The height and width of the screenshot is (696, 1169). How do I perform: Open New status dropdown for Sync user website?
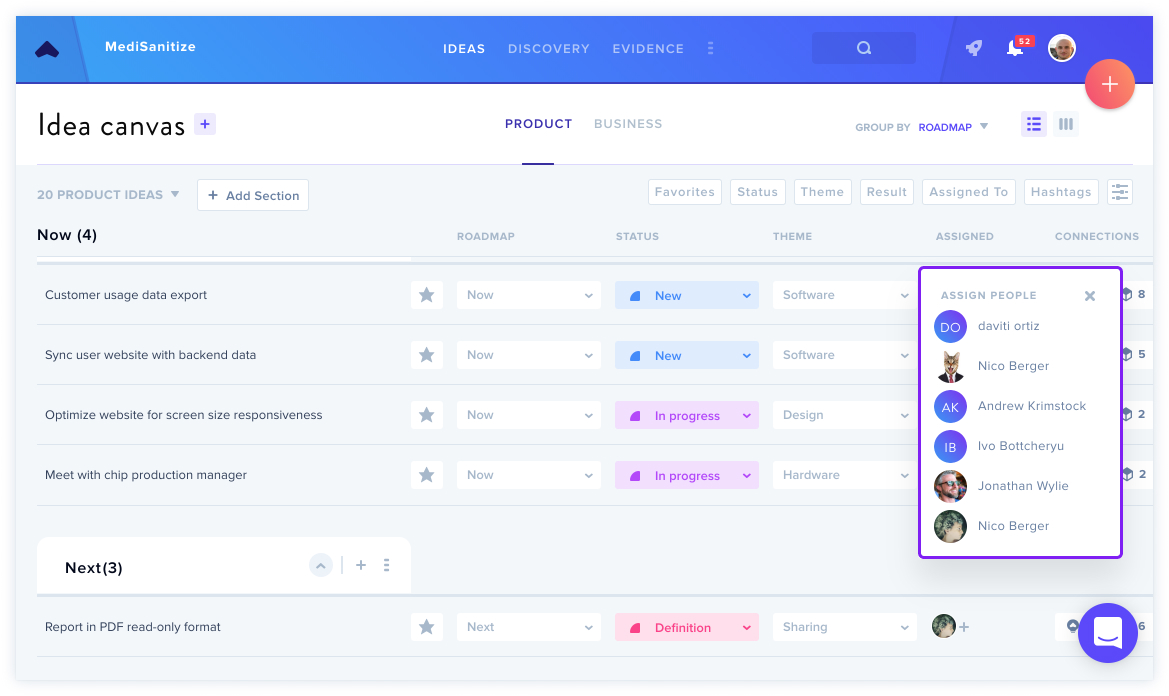click(687, 355)
